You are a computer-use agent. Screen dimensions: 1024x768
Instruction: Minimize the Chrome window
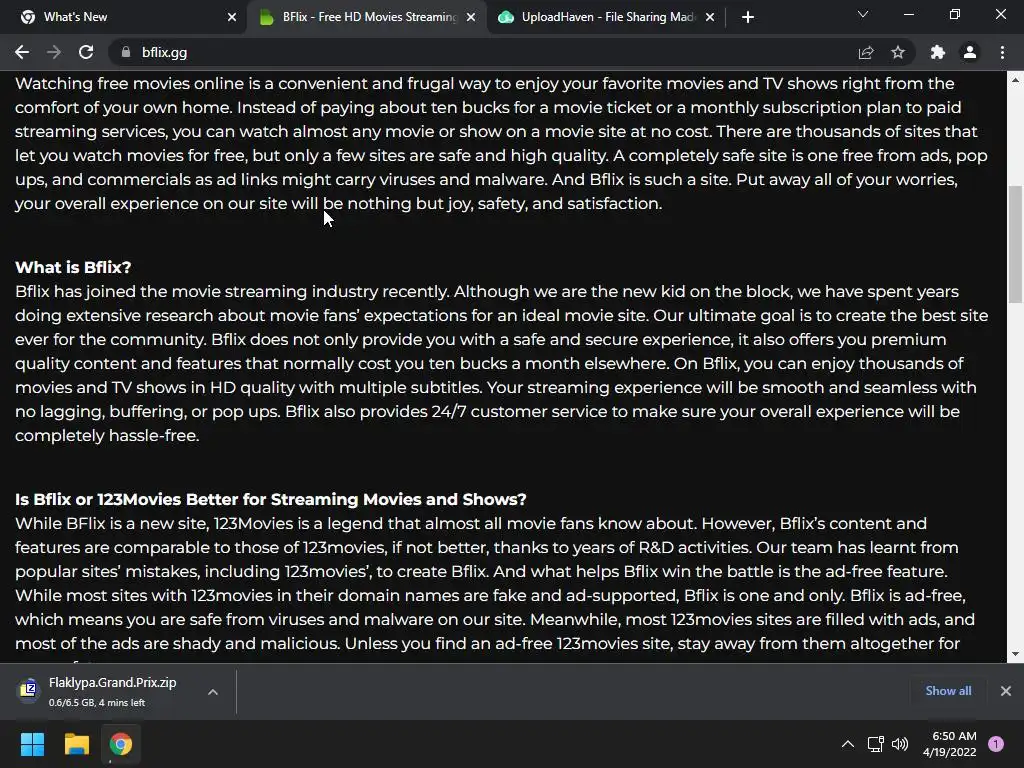[908, 14]
